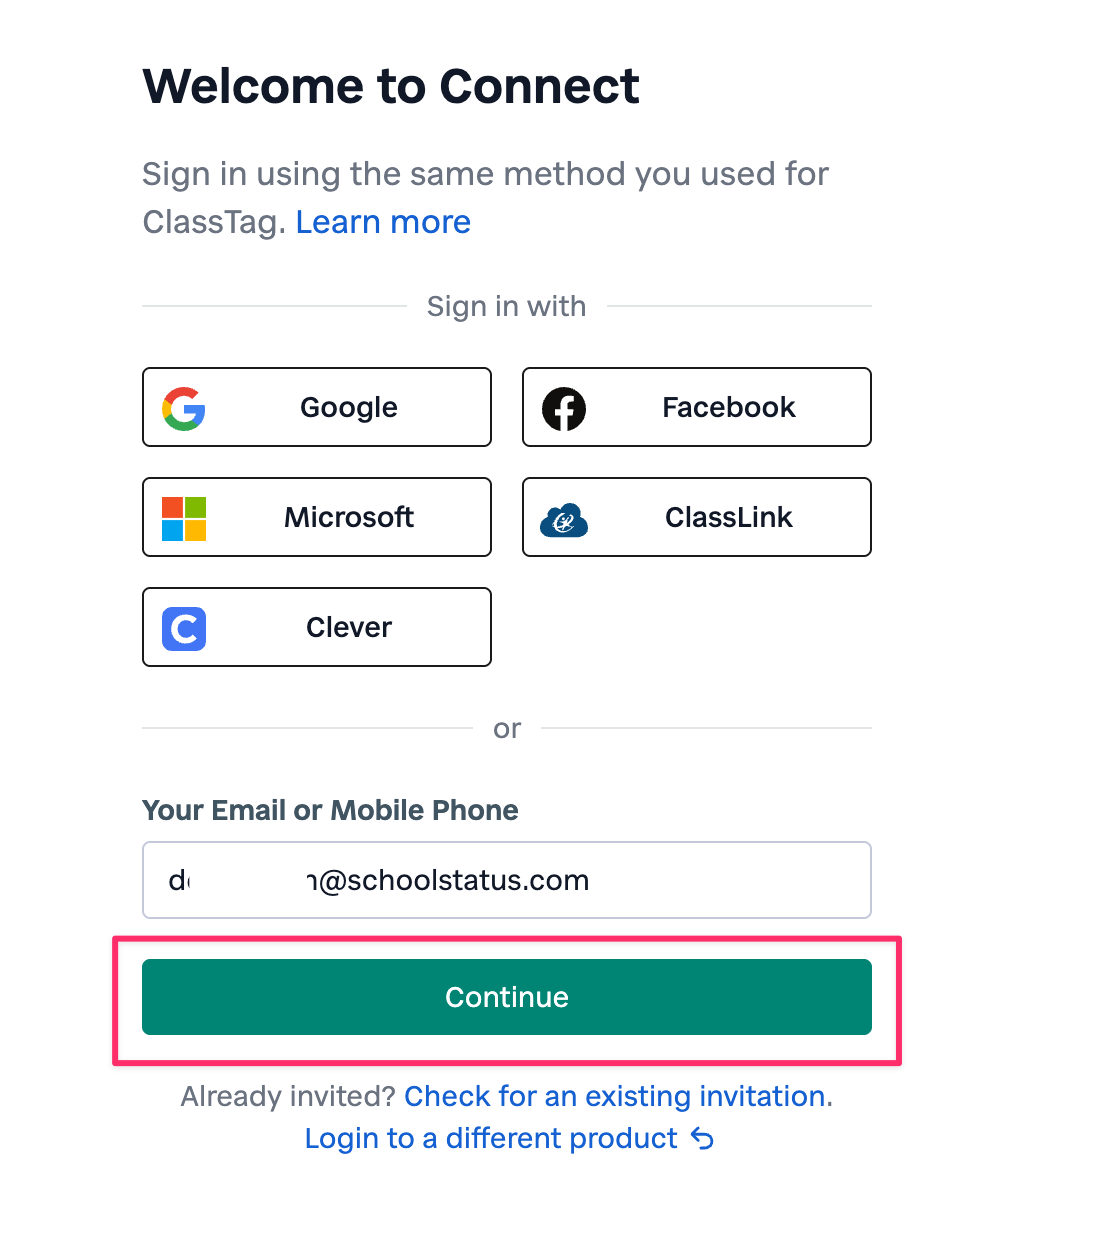Choose the Facebook sign-in button label
The image size is (1102, 1258).
click(728, 408)
